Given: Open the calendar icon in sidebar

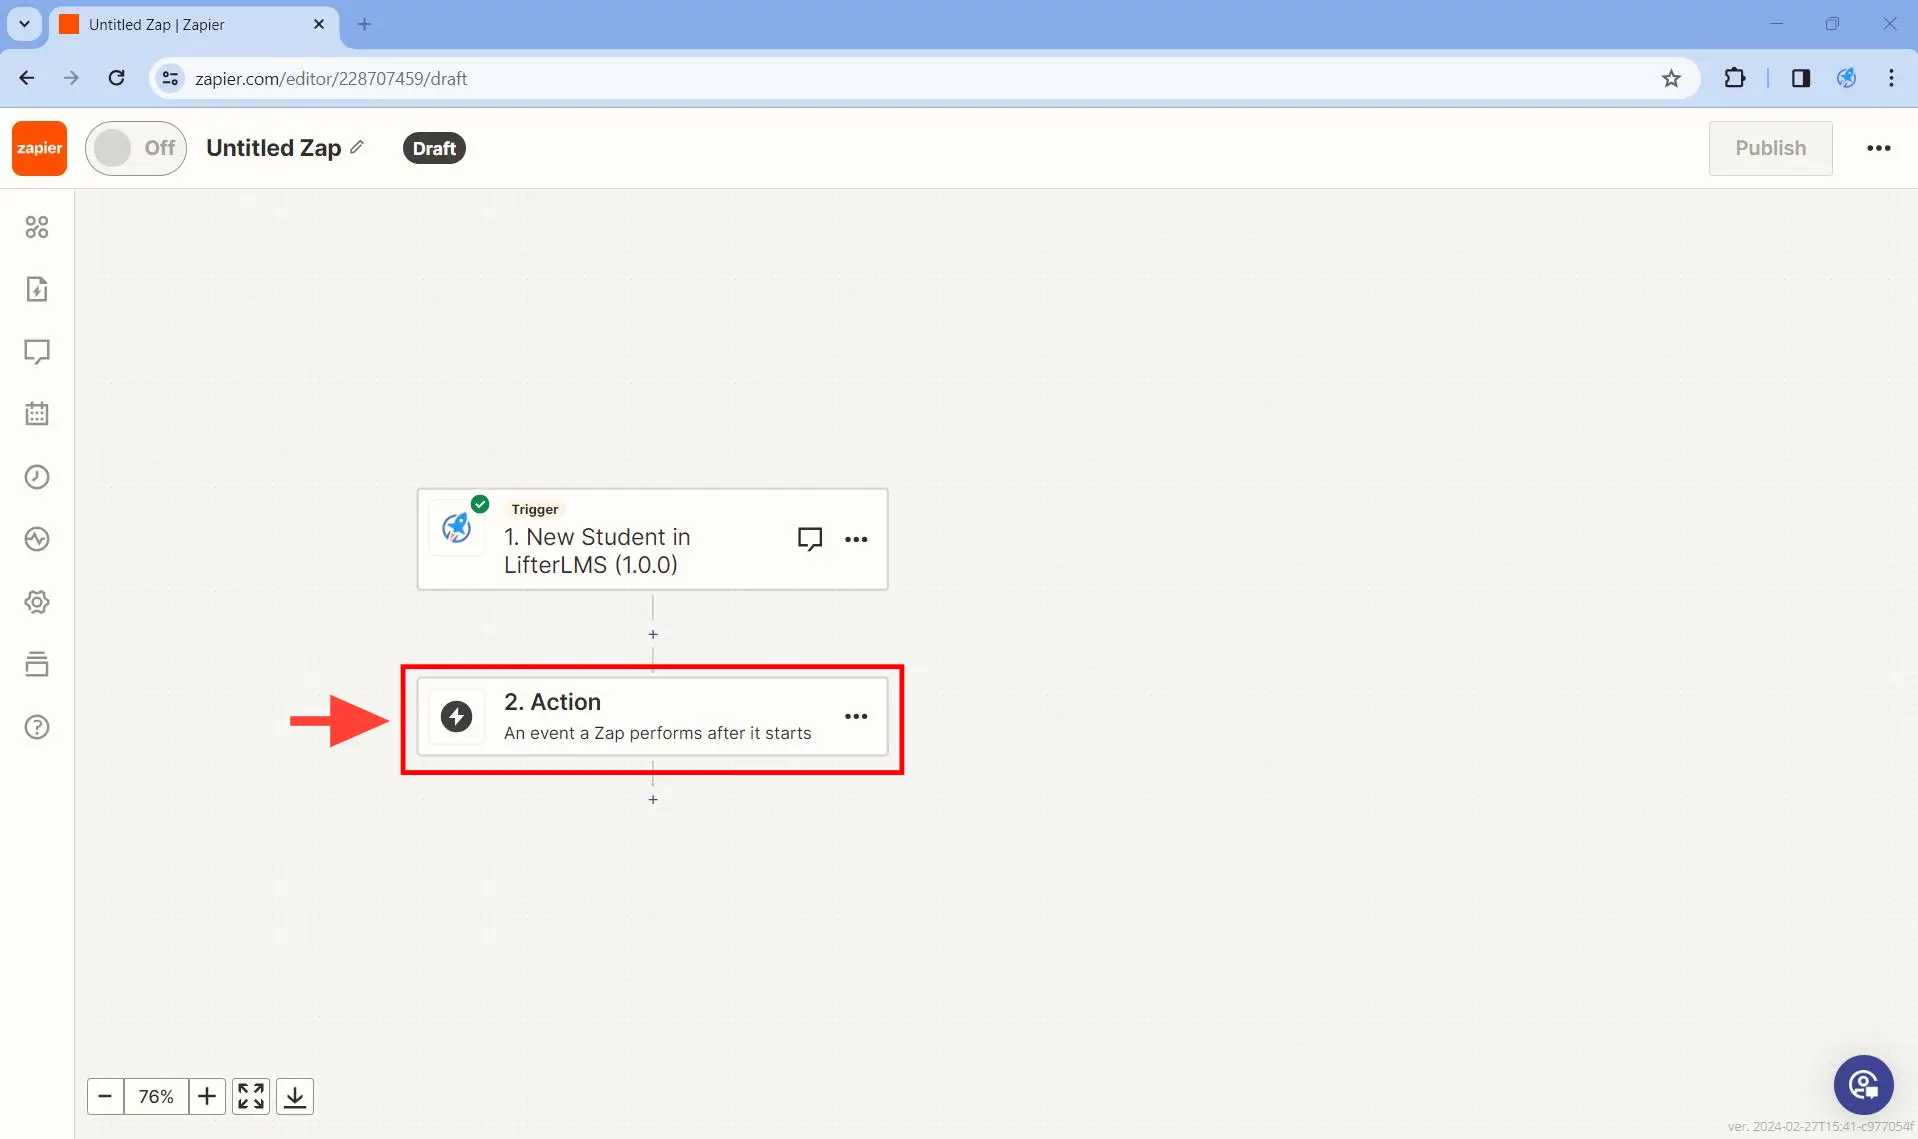Looking at the screenshot, I should pyautogui.click(x=37, y=414).
